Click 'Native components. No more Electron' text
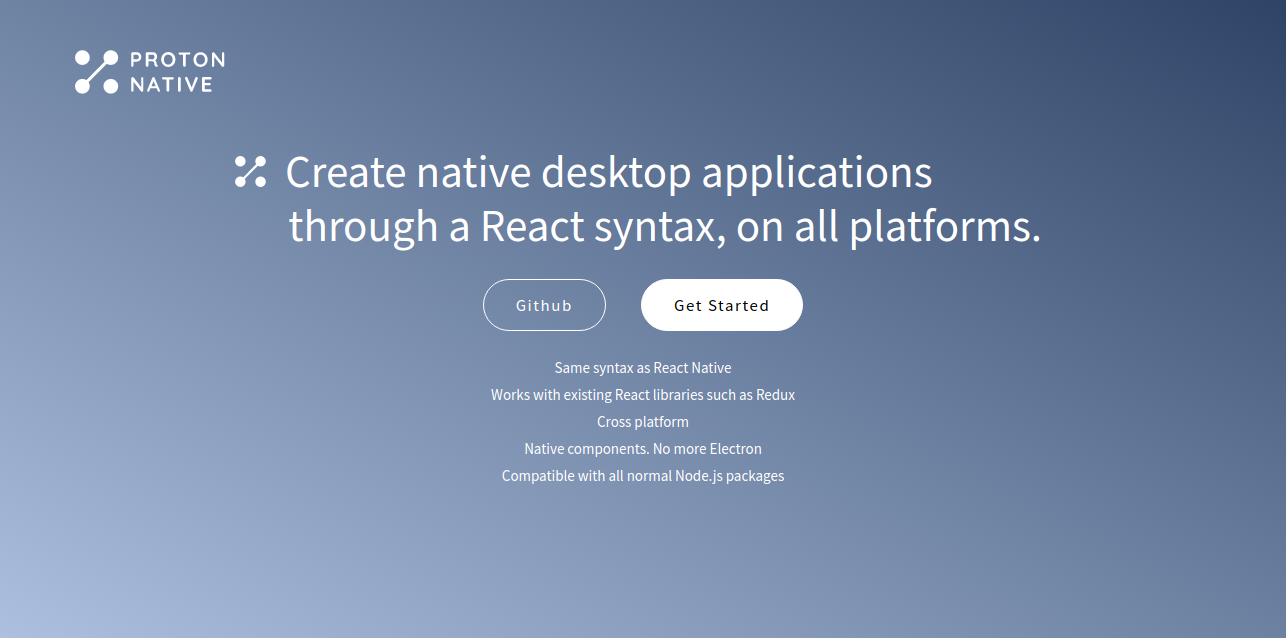Screen dimensions: 1286x638 (643, 449)
